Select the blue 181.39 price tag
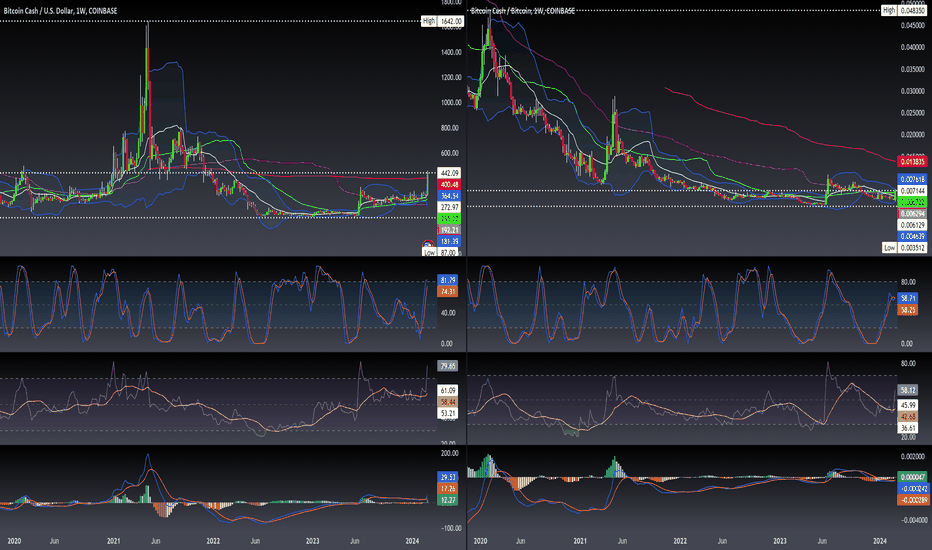932x550 pixels. pos(449,241)
